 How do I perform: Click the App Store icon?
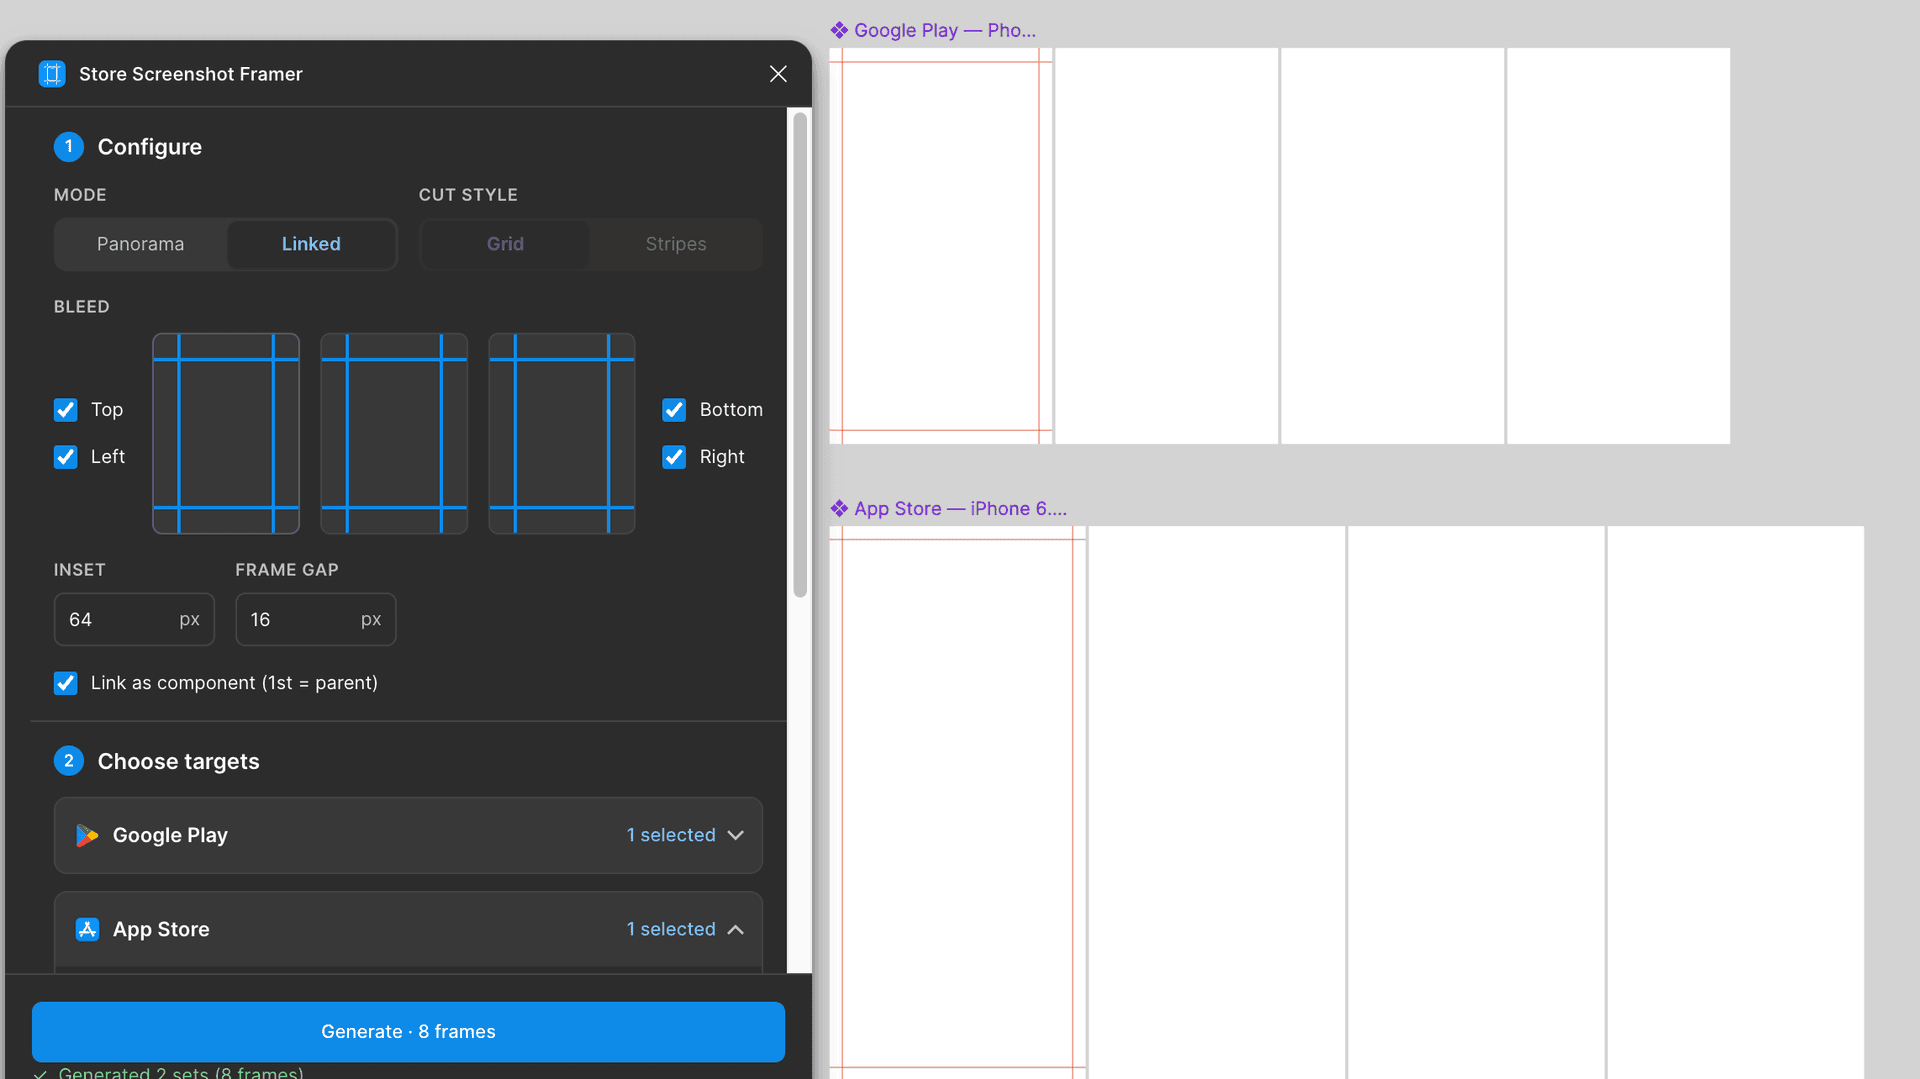(87, 929)
